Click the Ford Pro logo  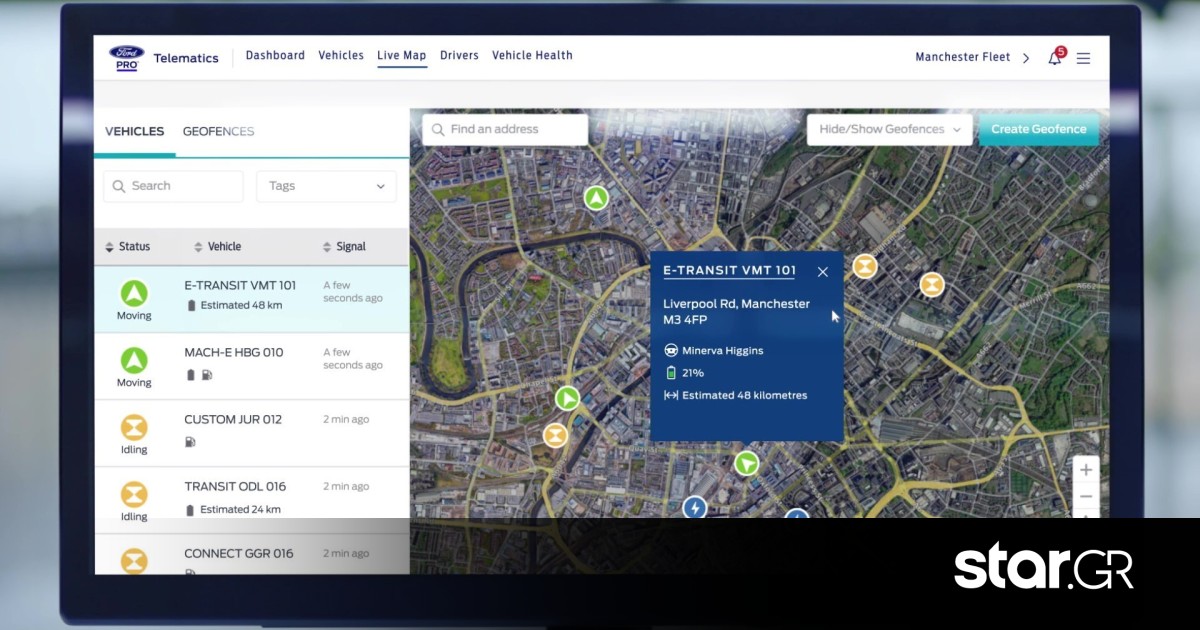[127, 58]
